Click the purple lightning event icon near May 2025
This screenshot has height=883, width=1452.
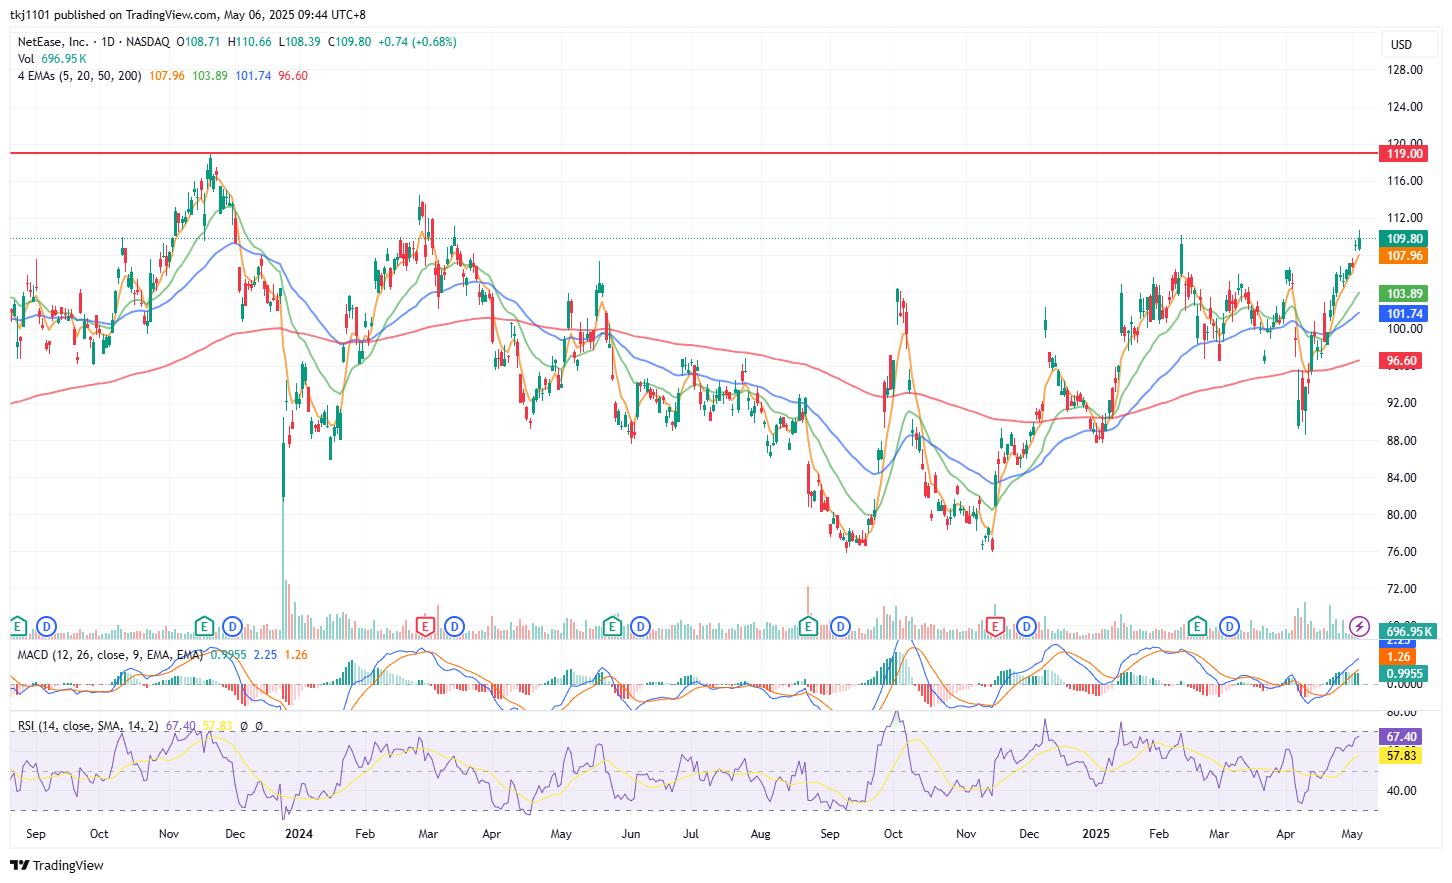tap(1359, 627)
